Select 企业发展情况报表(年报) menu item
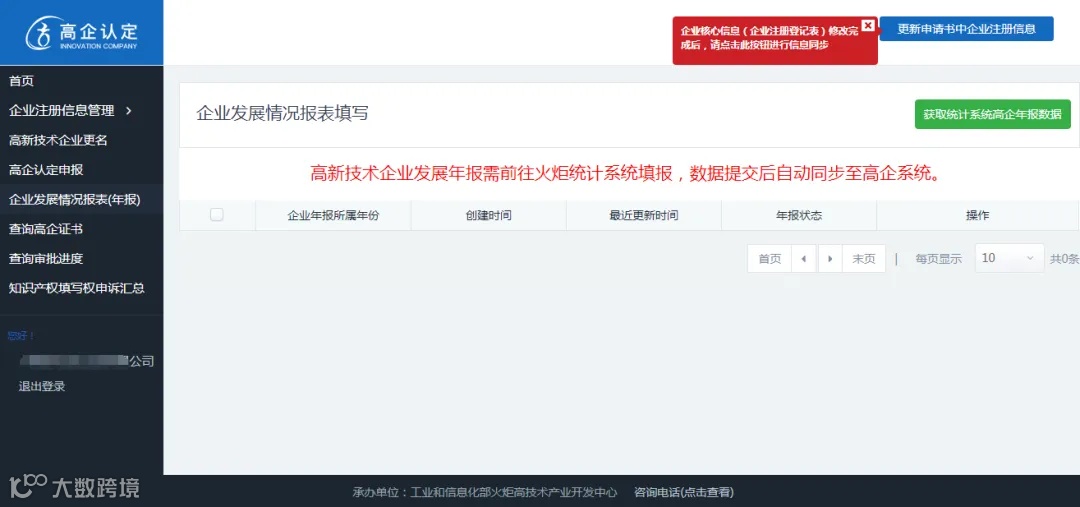Screen dimensions: 1080x507 [x=74, y=200]
